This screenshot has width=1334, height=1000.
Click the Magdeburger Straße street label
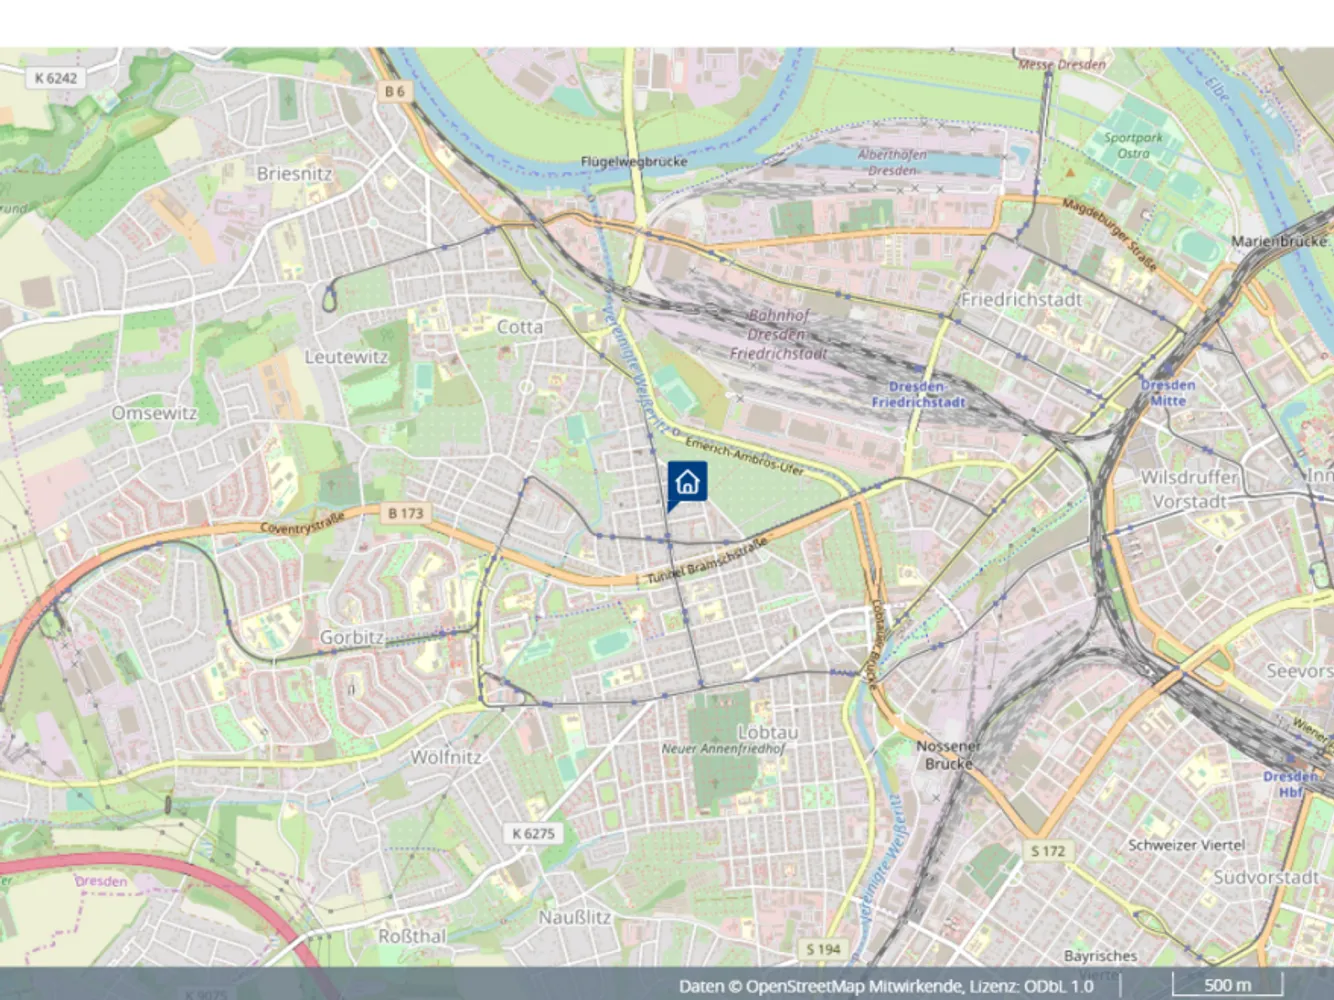pyautogui.click(x=1110, y=234)
